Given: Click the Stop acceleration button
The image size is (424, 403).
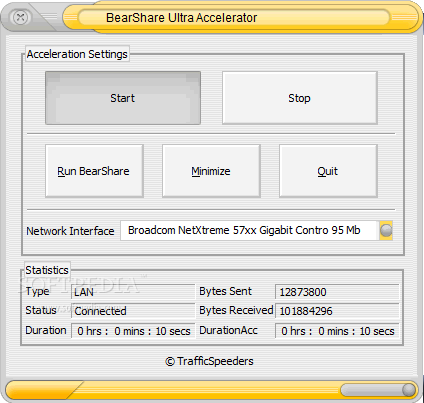Looking at the screenshot, I should point(300,98).
